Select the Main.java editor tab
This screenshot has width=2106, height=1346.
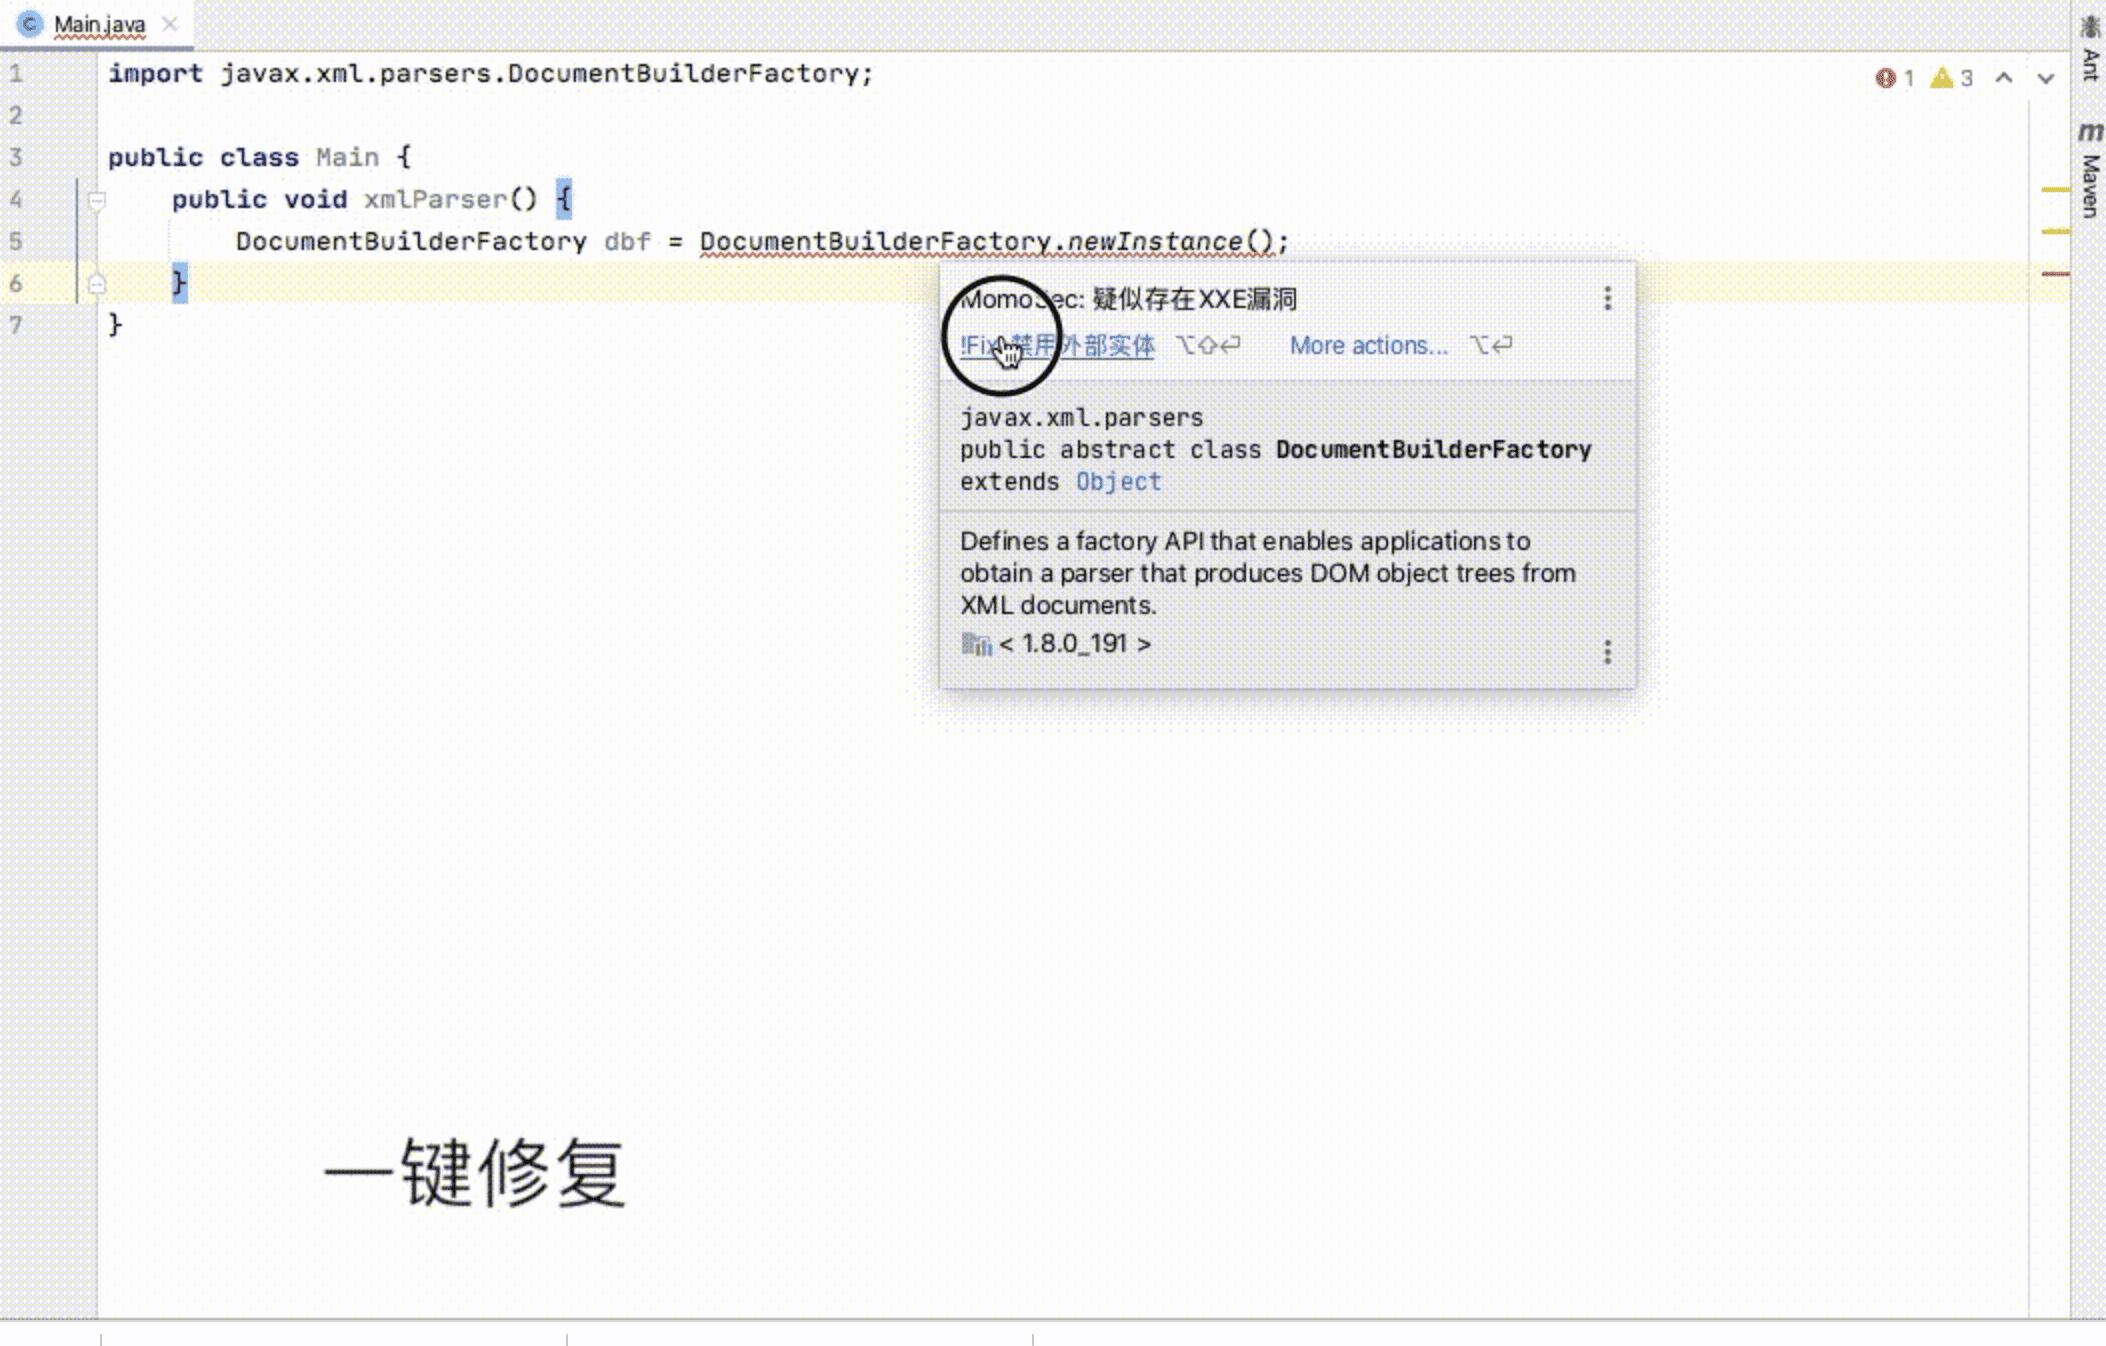click(98, 24)
